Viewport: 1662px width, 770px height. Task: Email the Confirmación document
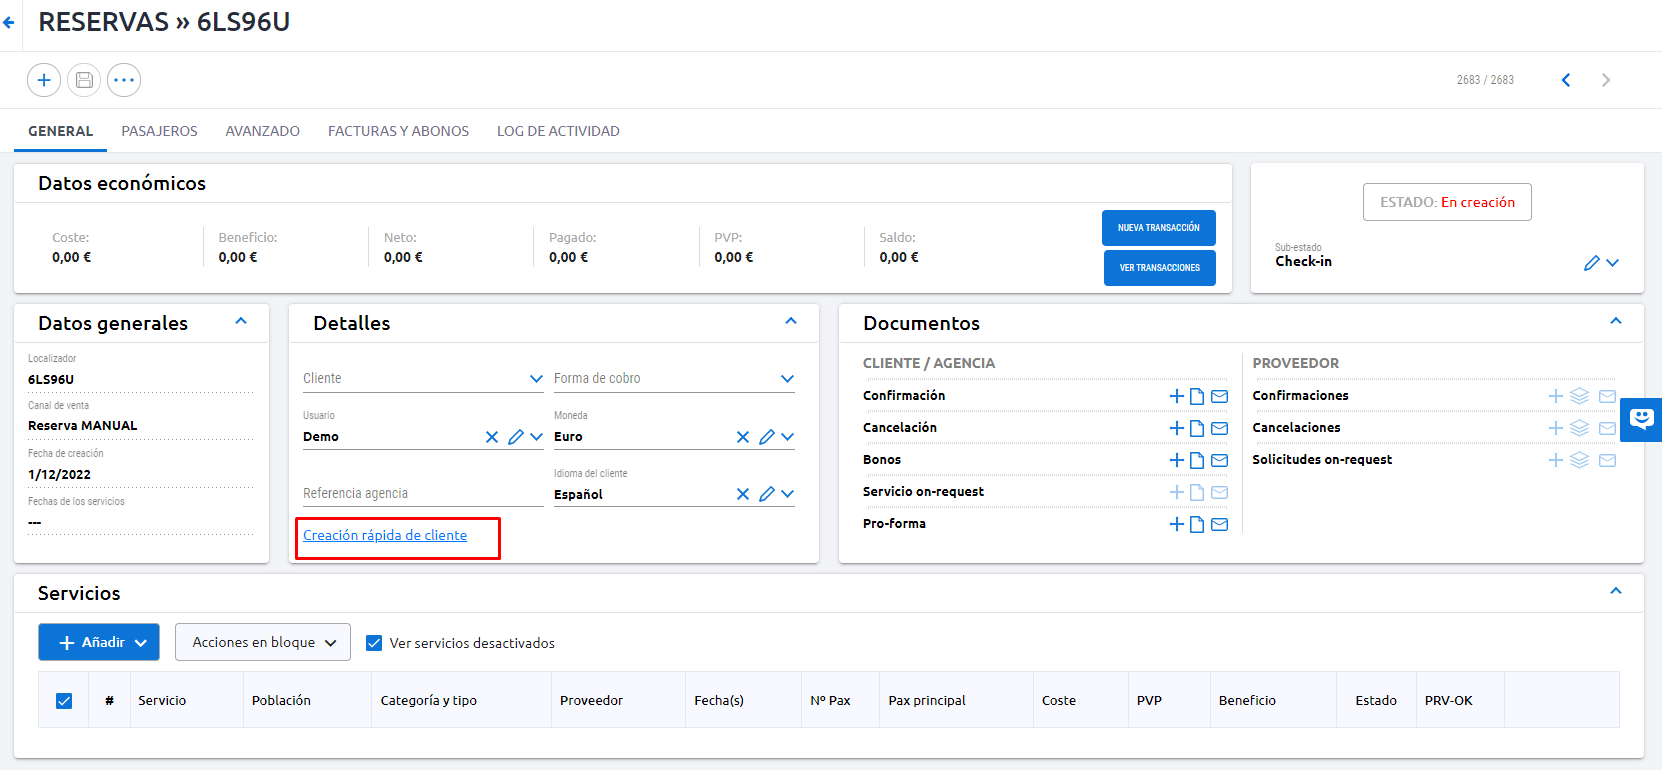point(1220,396)
